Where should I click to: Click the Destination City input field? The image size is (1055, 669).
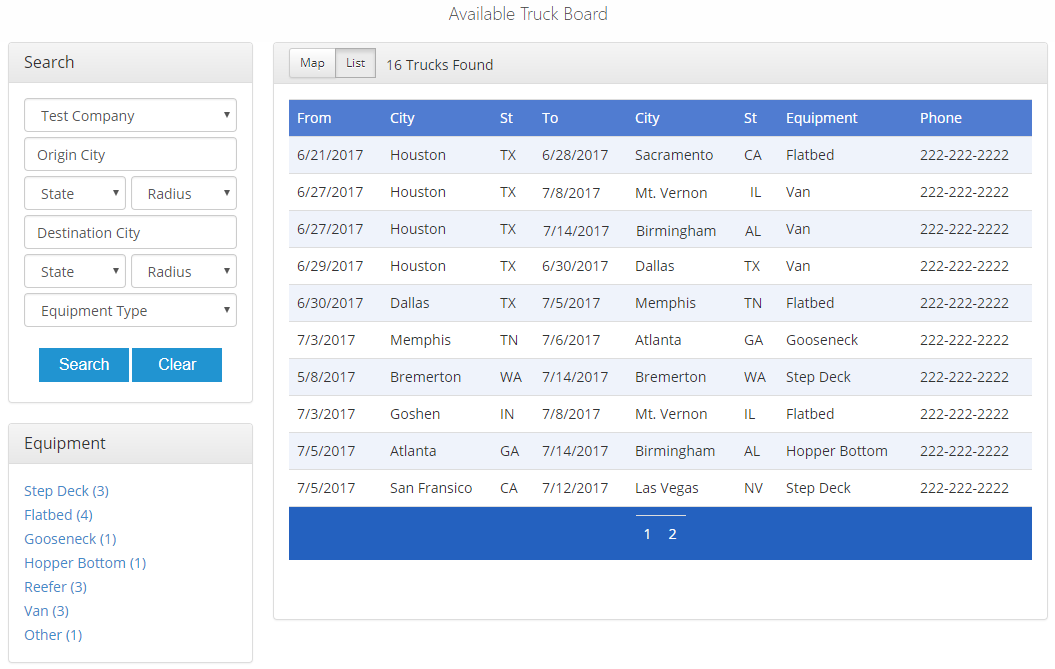click(130, 233)
